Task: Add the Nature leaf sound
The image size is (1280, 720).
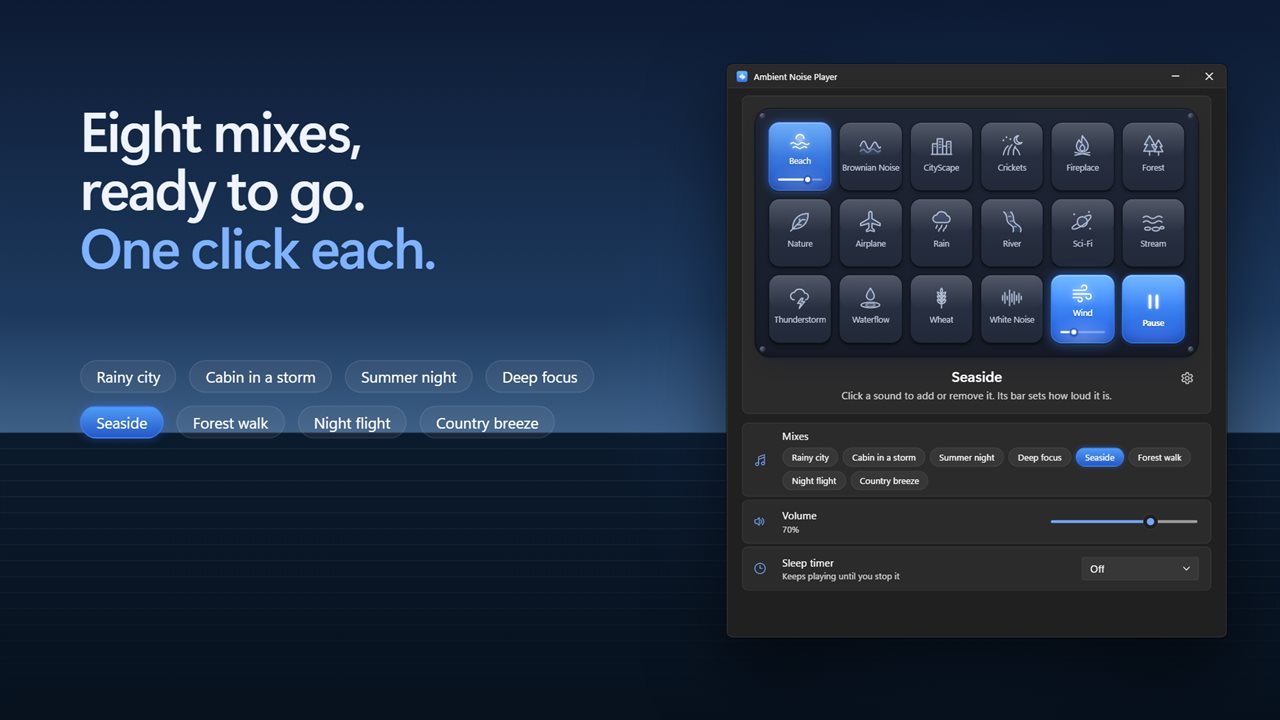Action: (x=800, y=232)
